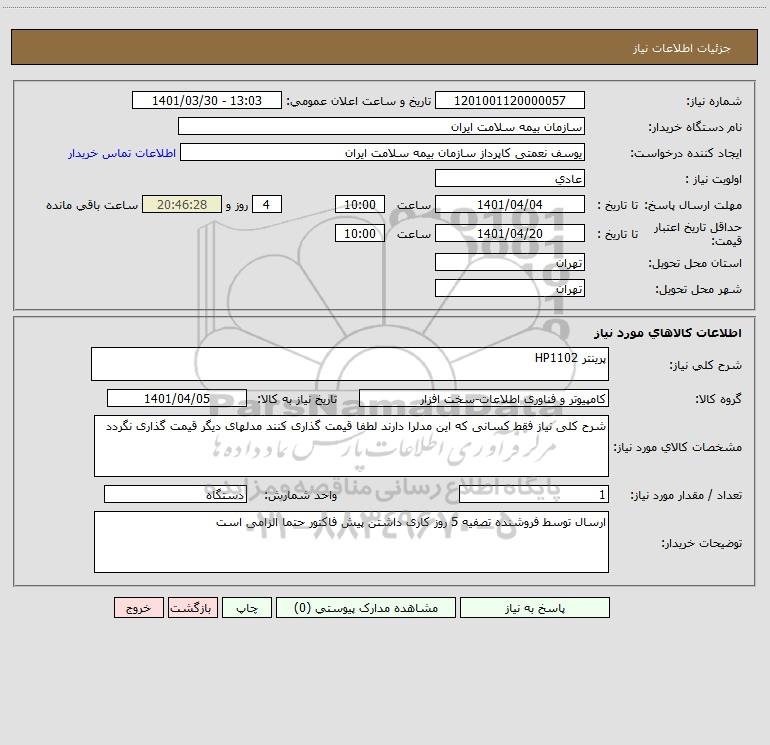
Task: Click the response deadline date 1401/04/04
Action: click(x=510, y=204)
